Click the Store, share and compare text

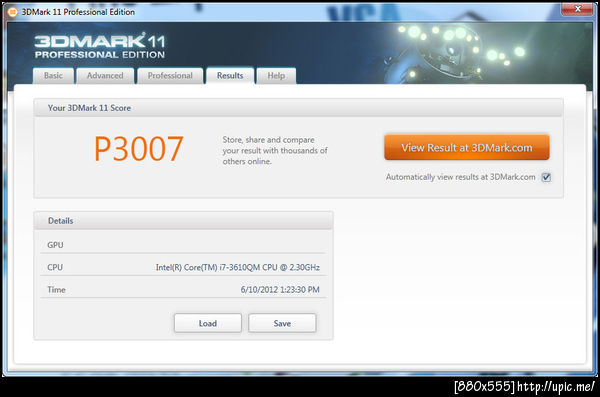(275, 150)
